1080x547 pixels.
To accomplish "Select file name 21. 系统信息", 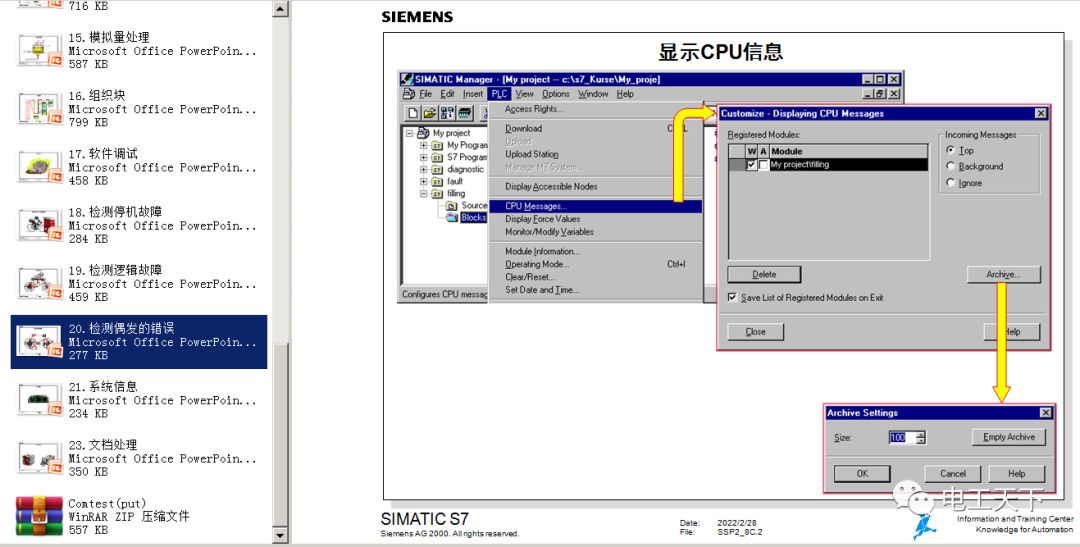I will [x=103, y=387].
